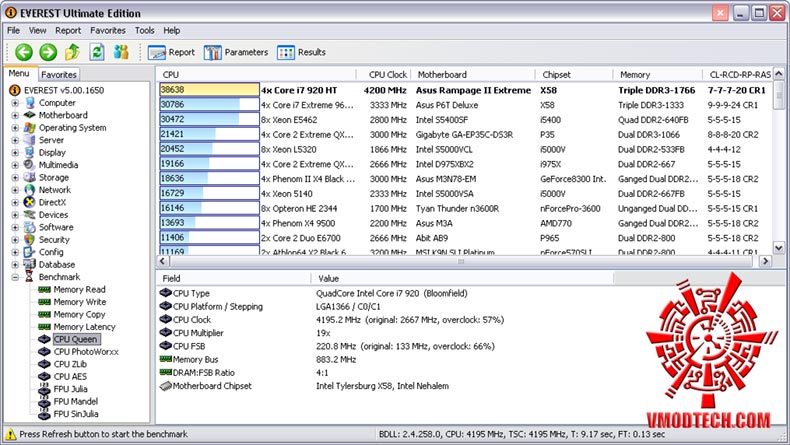Click the Memory Bus field row
This screenshot has width=790, height=445.
pos(385,359)
